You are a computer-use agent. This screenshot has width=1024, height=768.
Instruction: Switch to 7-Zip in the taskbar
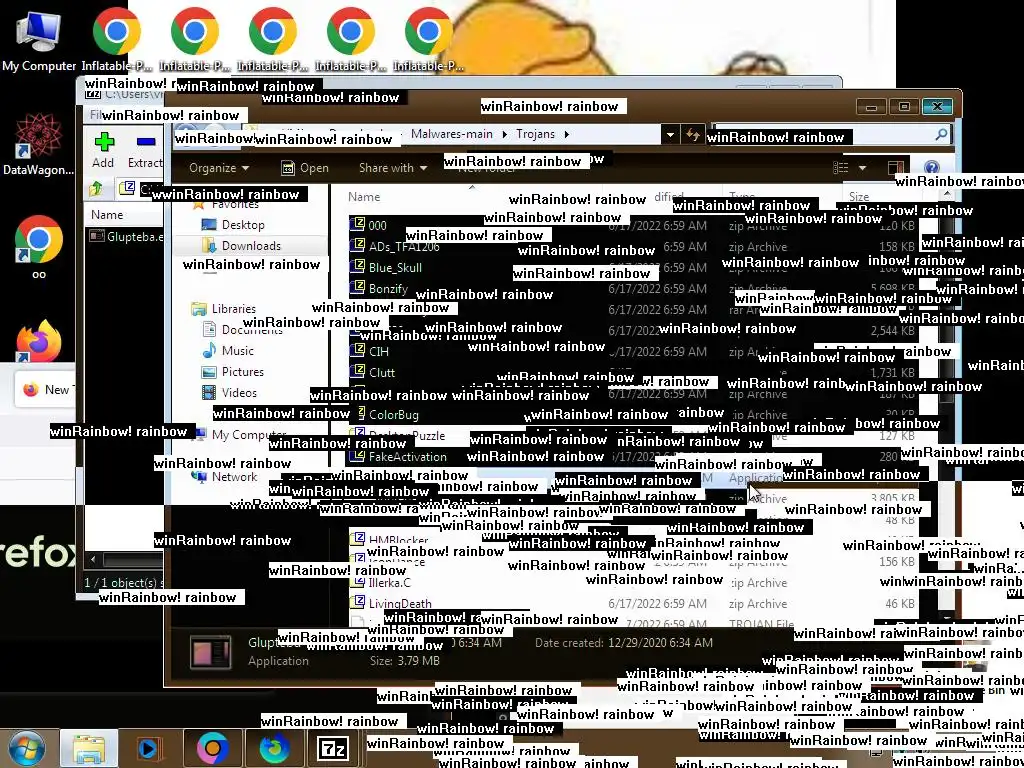332,748
